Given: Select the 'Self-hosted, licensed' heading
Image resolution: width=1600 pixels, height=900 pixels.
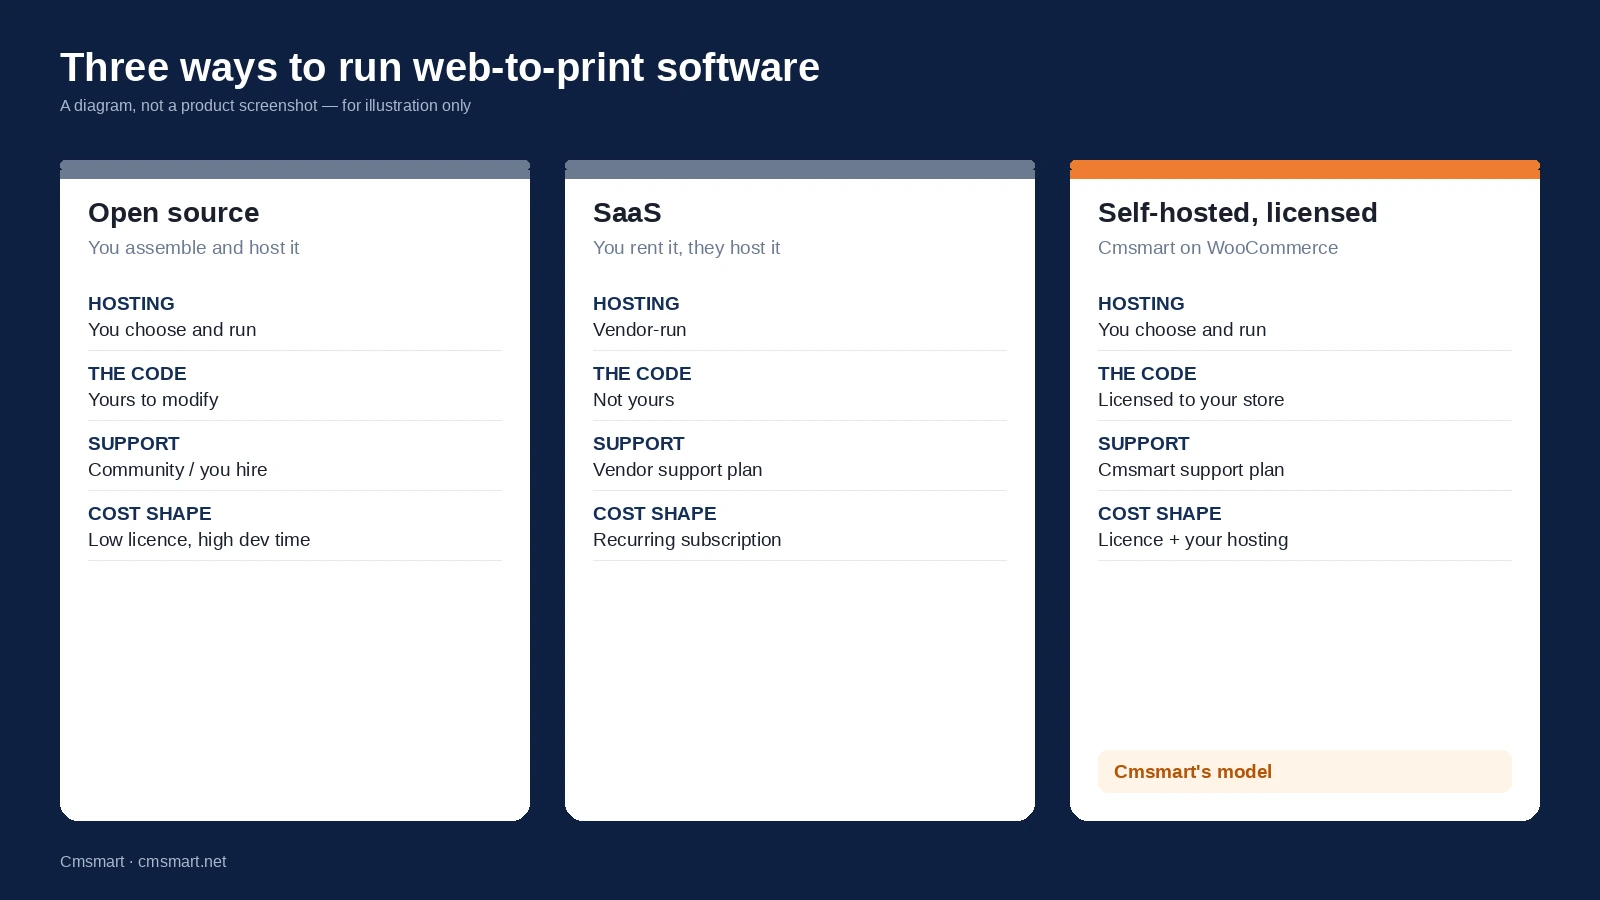Looking at the screenshot, I should pos(1238,213).
